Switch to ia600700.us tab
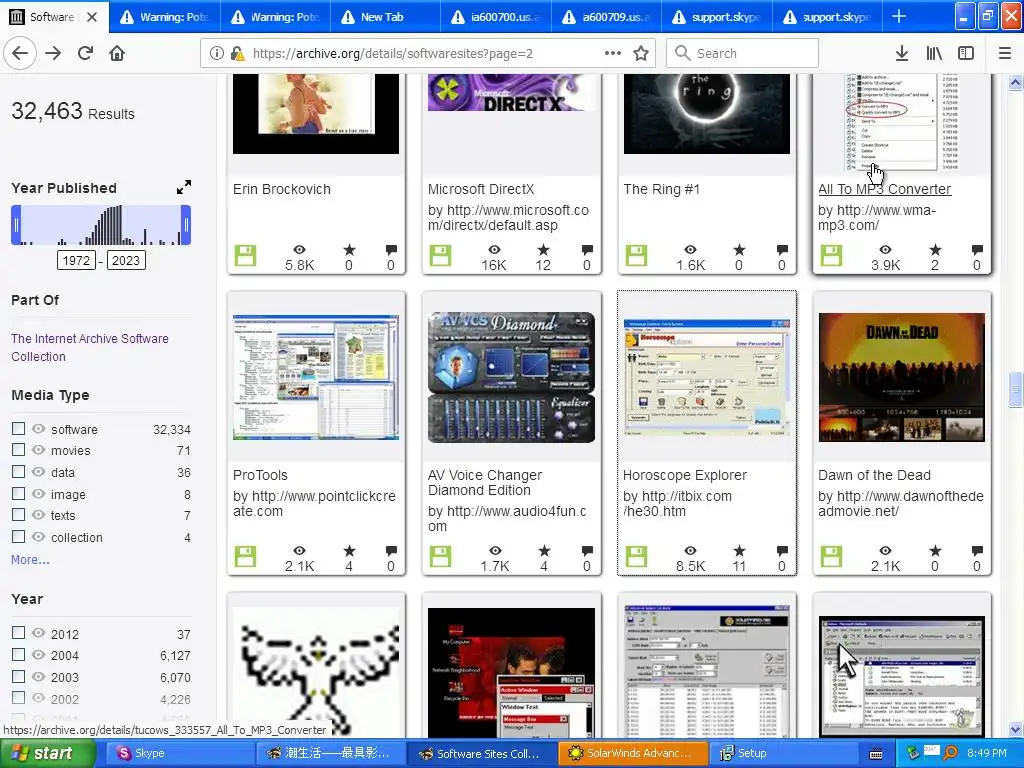 coord(496,16)
